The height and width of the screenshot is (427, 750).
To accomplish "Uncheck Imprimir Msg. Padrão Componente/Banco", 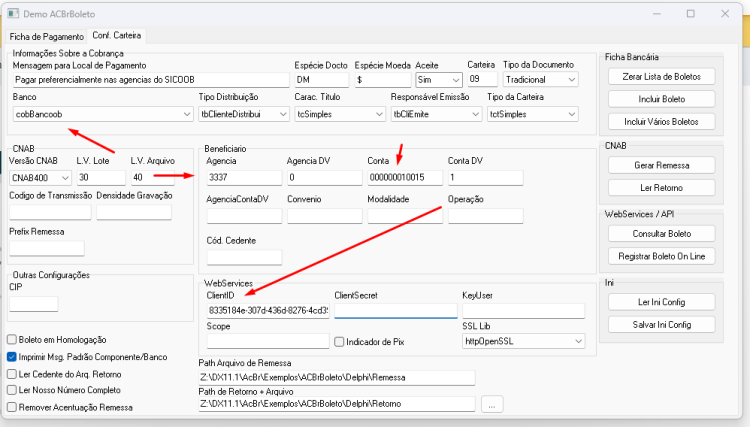I will pyautogui.click(x=12, y=357).
